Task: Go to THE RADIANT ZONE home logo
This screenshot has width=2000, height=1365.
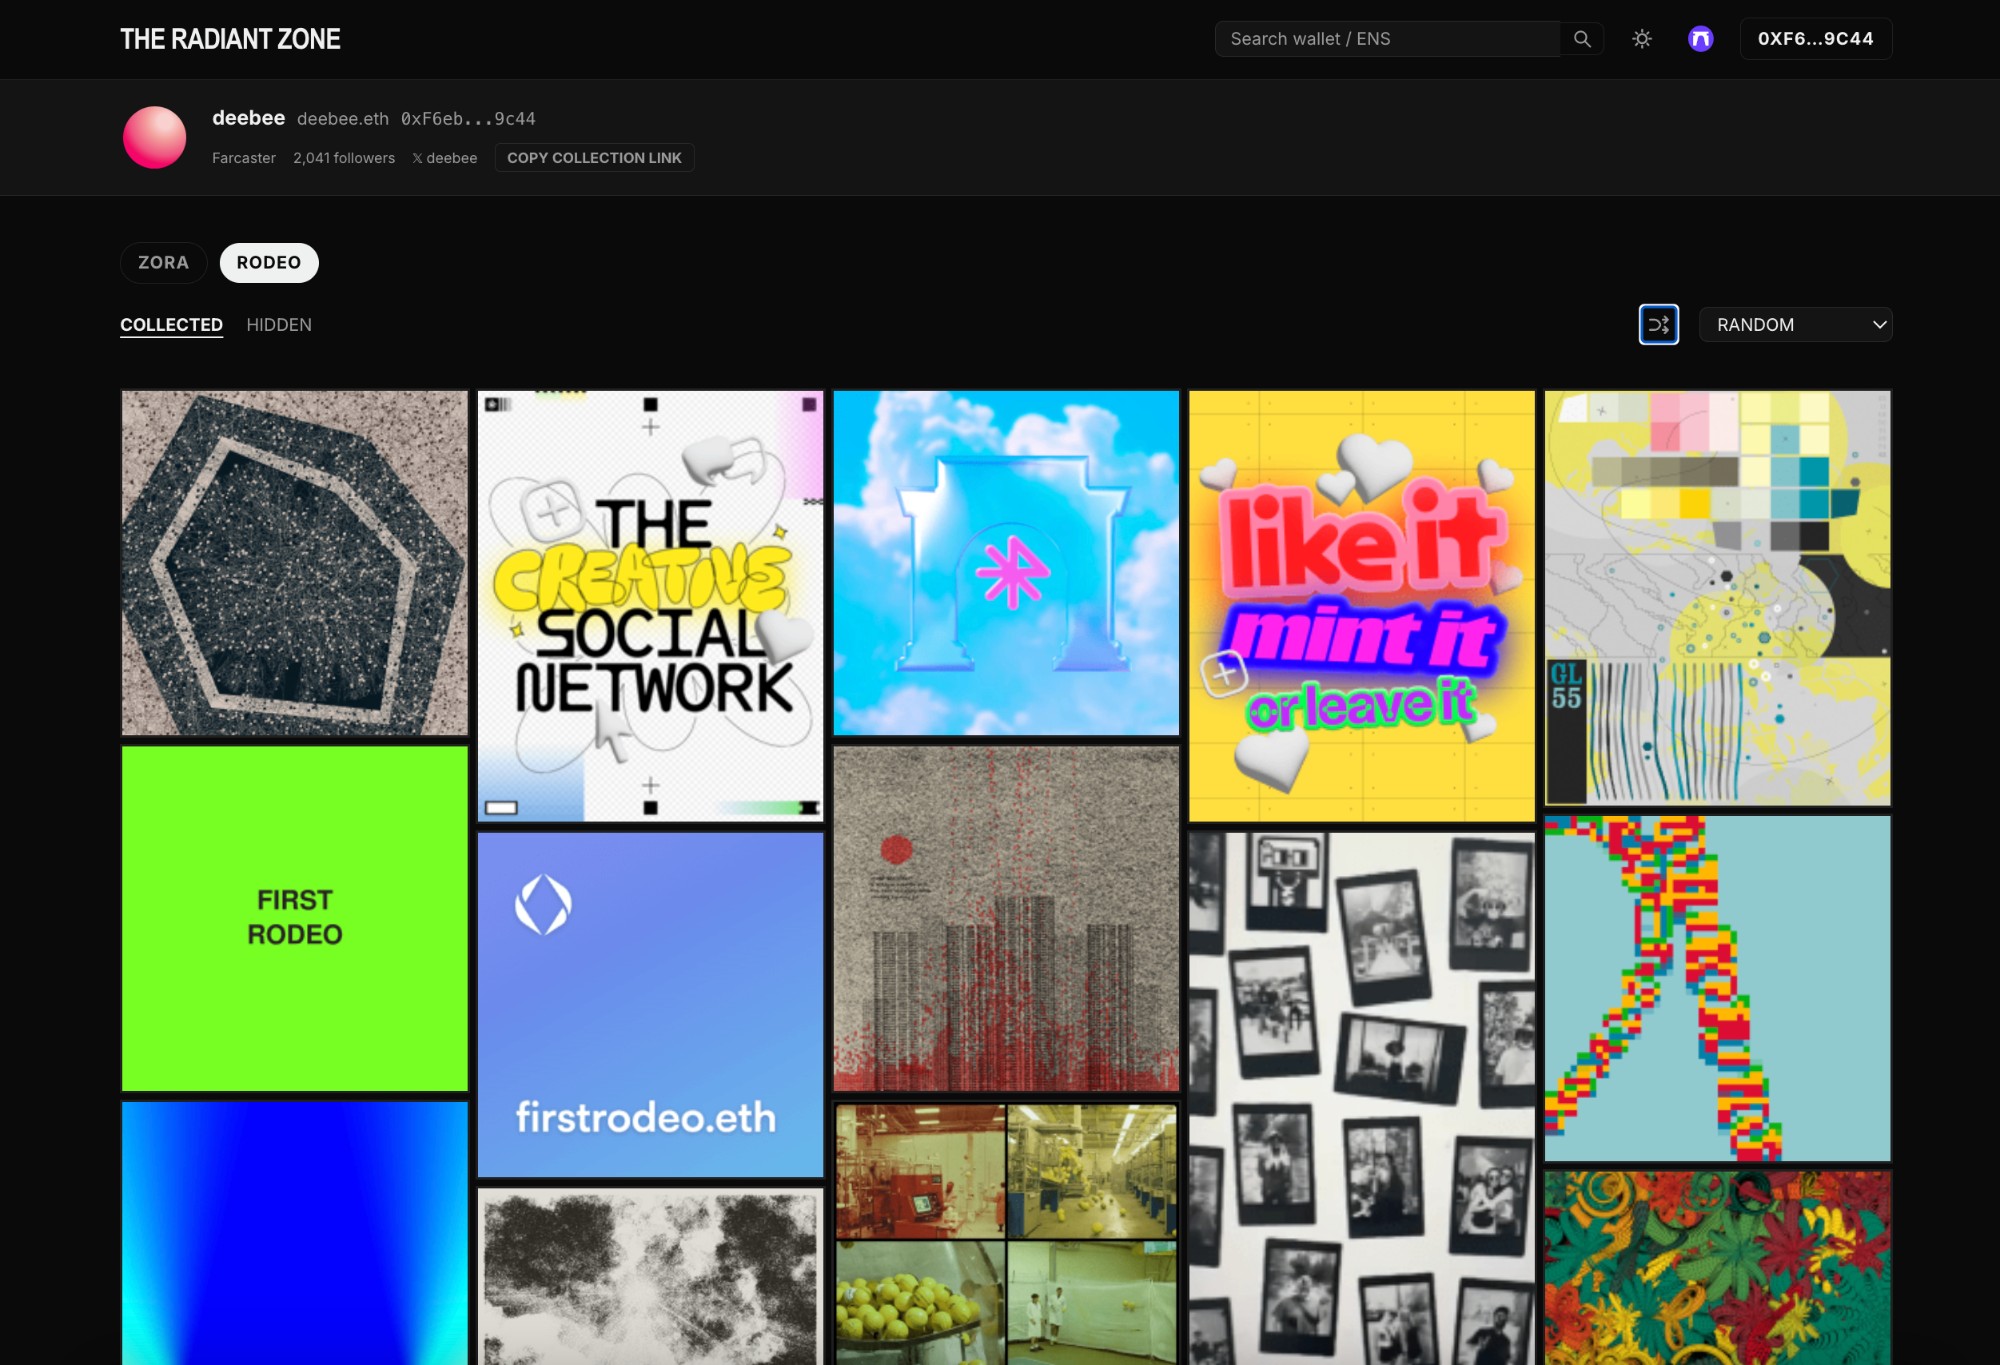Action: tap(230, 39)
